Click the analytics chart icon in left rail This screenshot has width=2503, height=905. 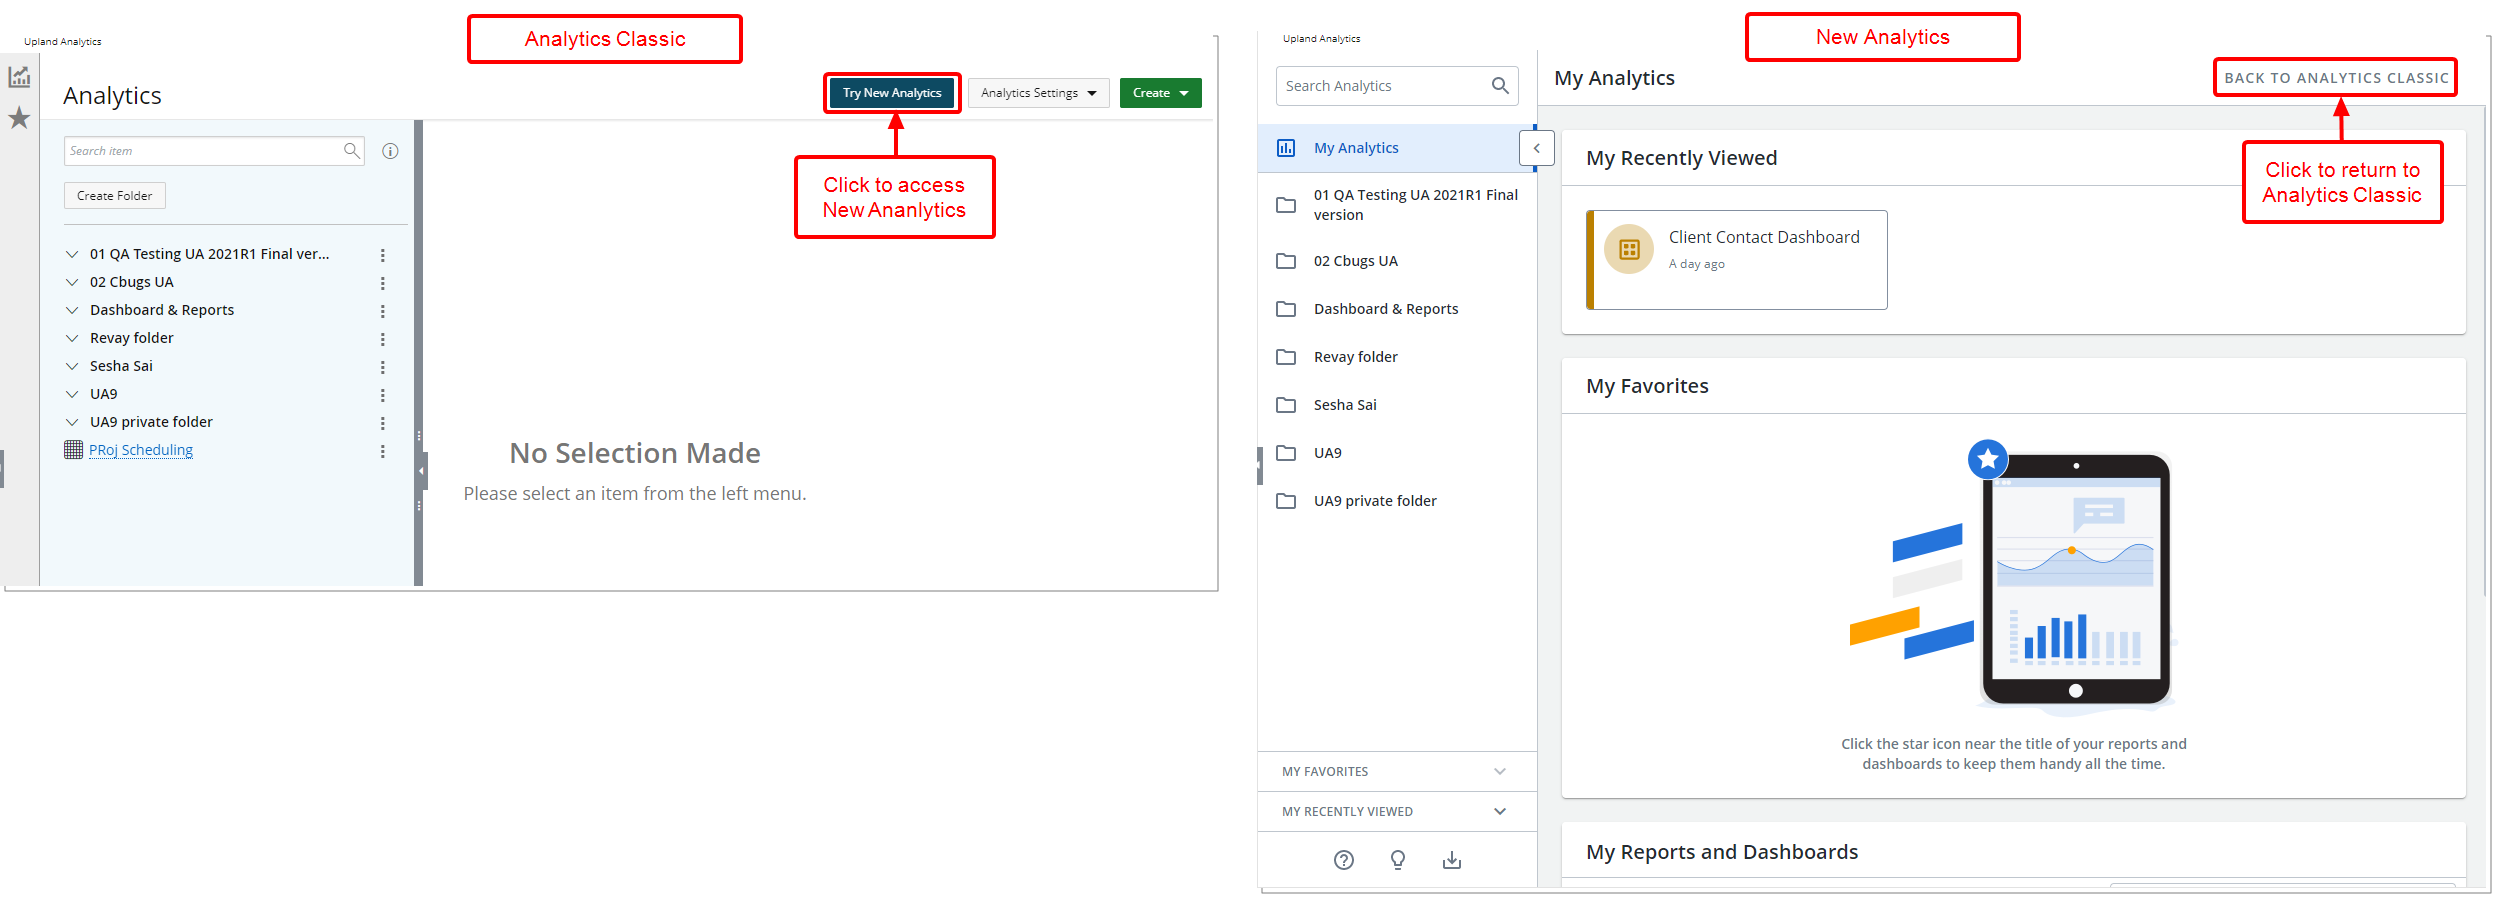(x=19, y=77)
